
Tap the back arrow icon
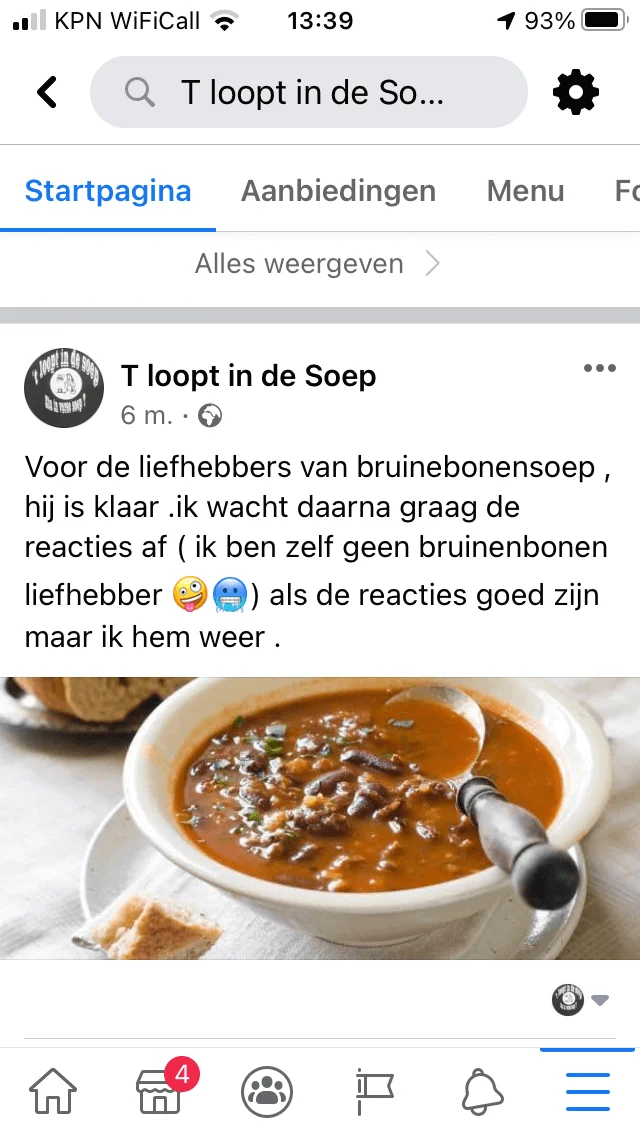(47, 92)
